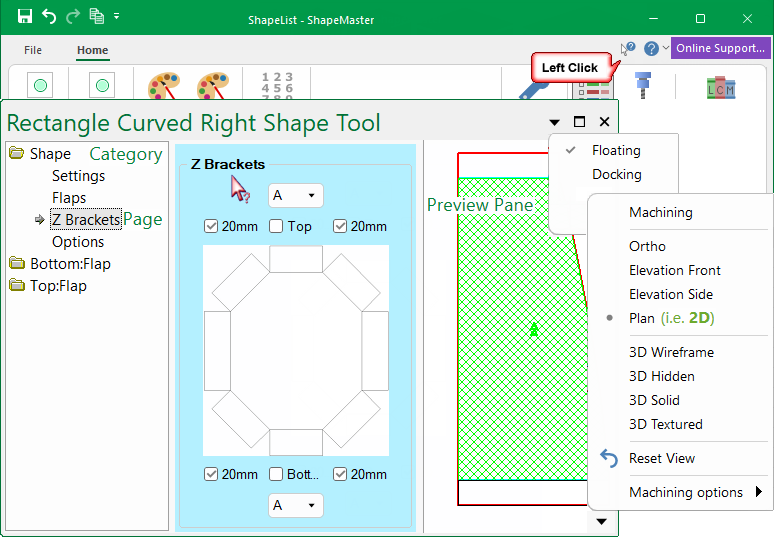The height and width of the screenshot is (537, 774).
Task: Choose Reset View in context menu
Action: [661, 458]
